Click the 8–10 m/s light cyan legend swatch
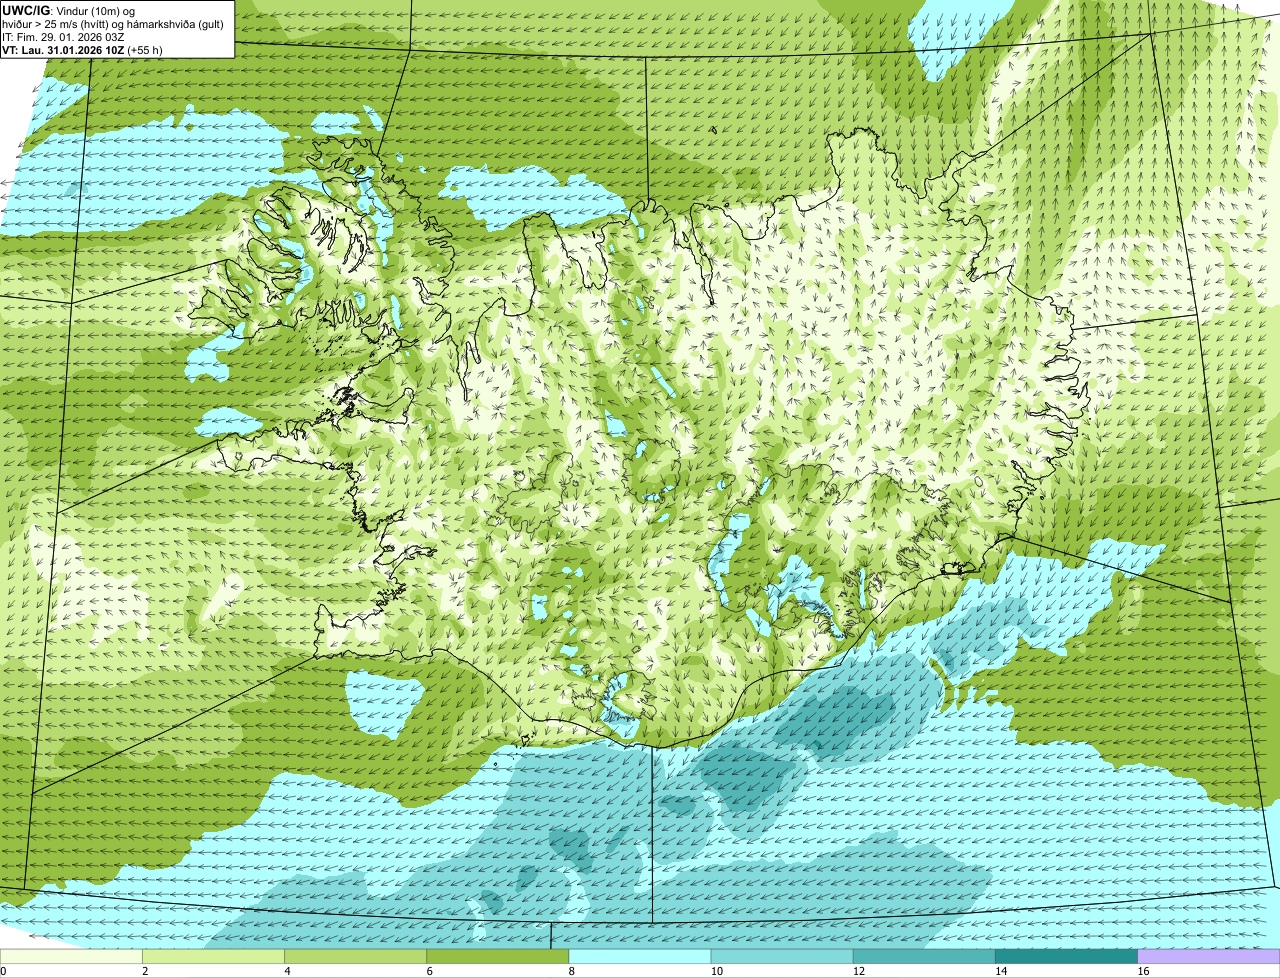The height and width of the screenshot is (978, 1280). (640, 957)
